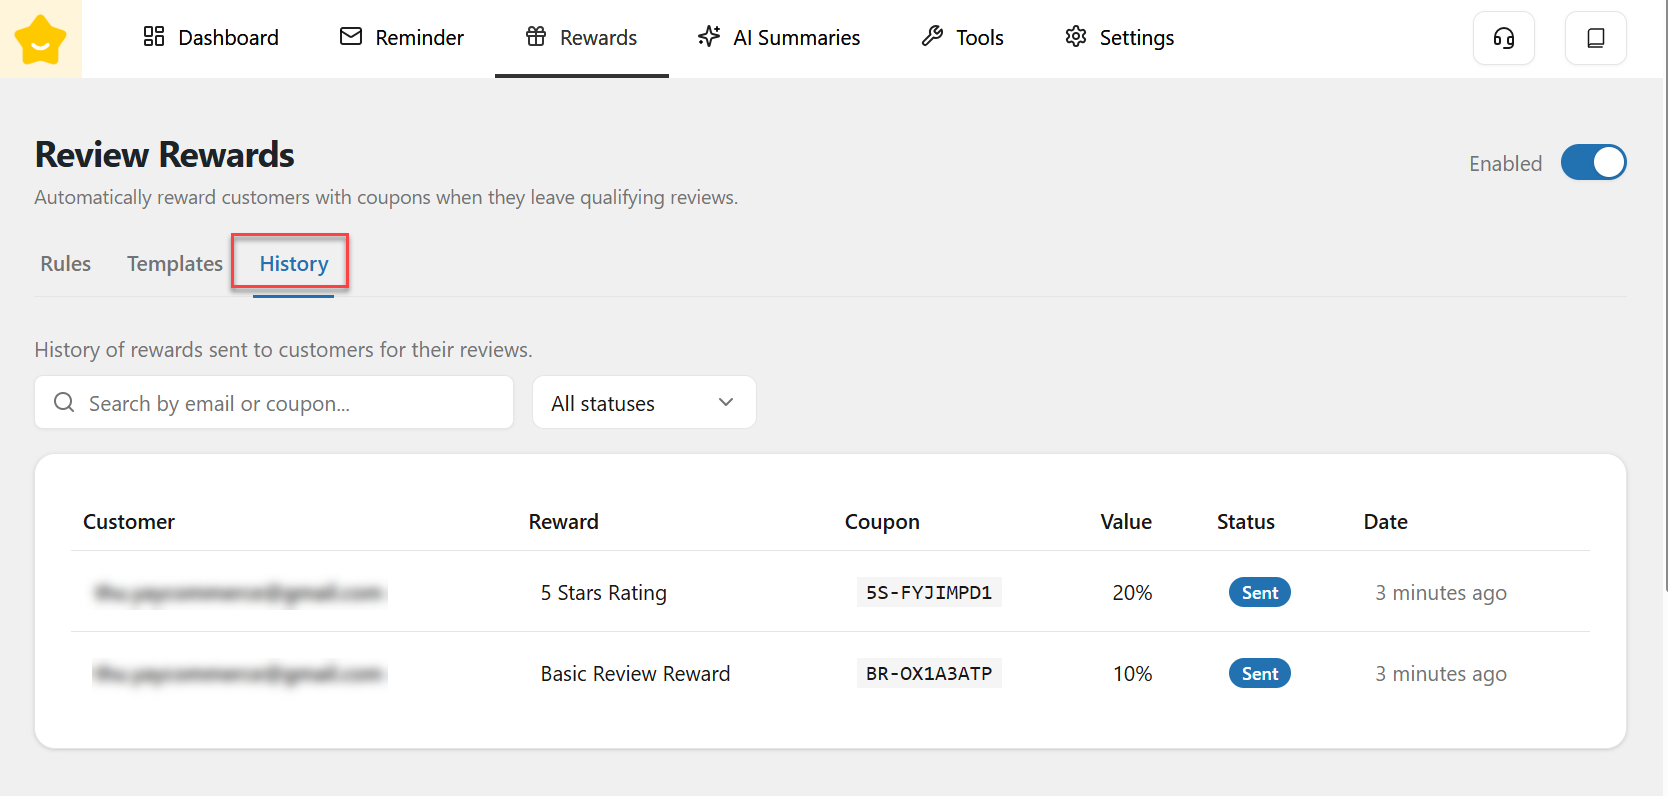Focus the search by email or coupon field
This screenshot has width=1668, height=796.
point(290,403)
